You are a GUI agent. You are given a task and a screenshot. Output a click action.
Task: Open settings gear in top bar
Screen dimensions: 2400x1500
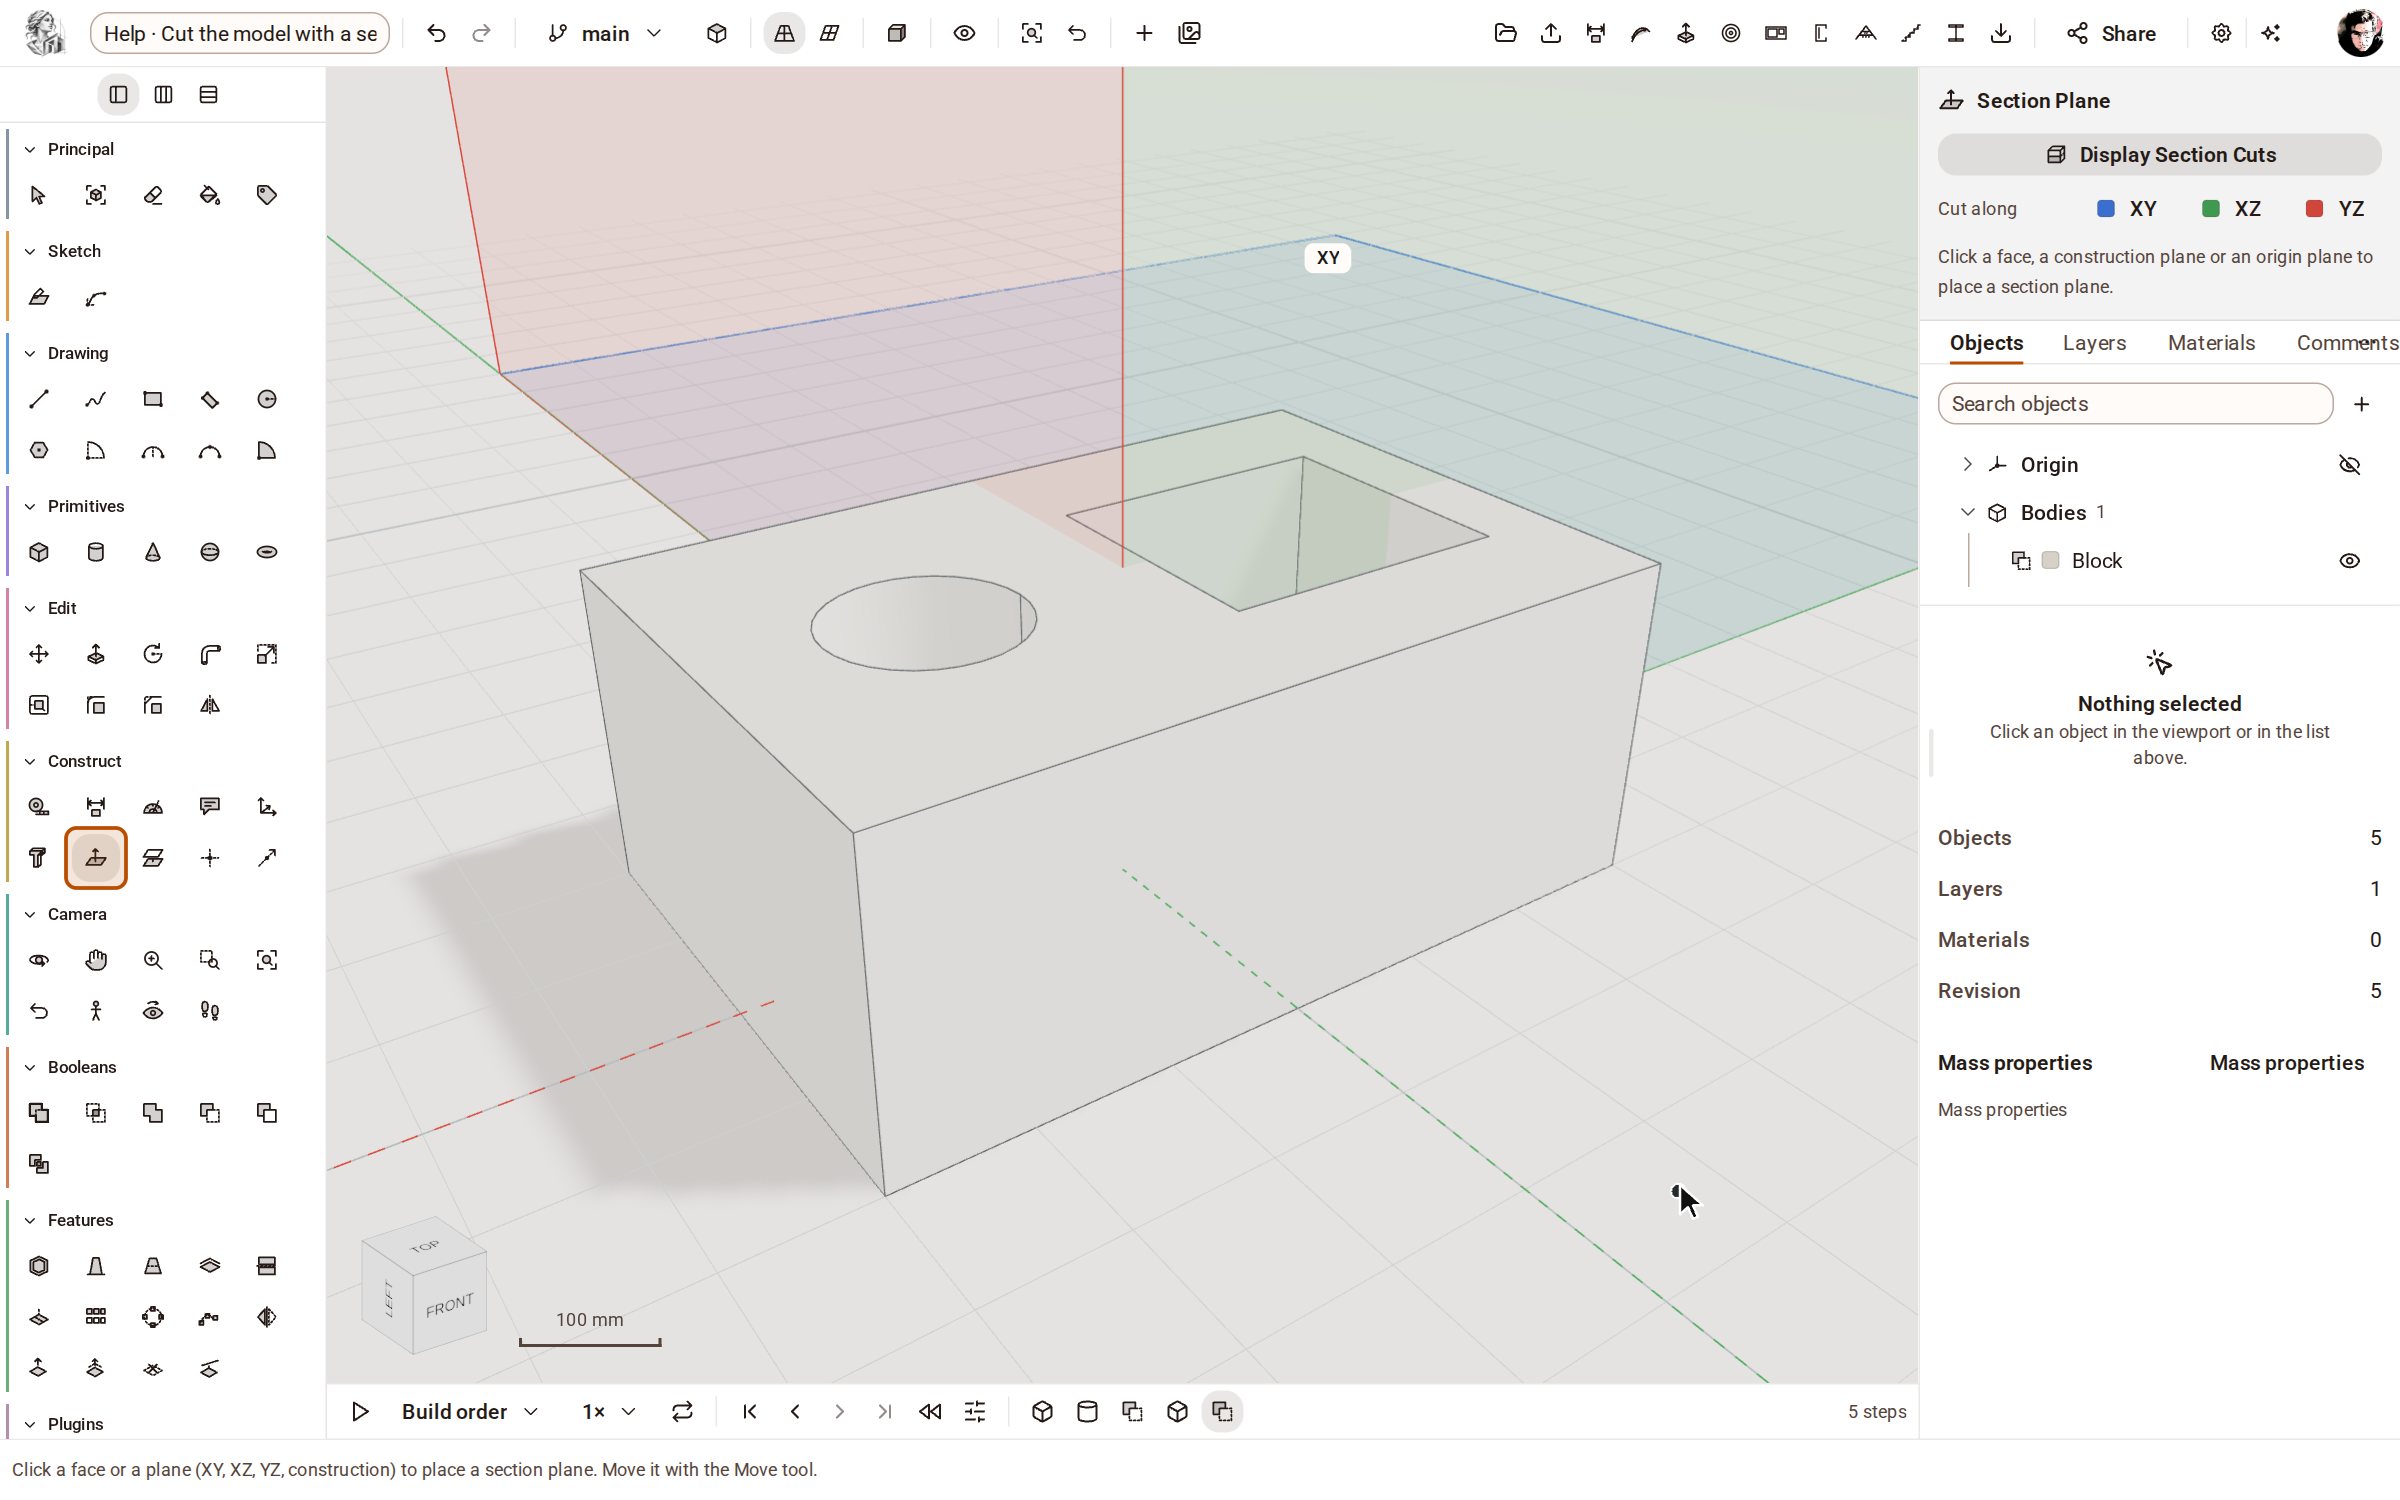(2221, 33)
